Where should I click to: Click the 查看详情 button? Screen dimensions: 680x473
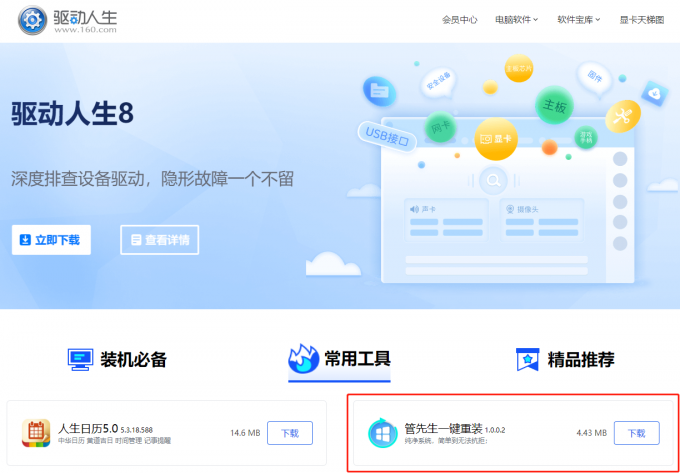[160, 240]
